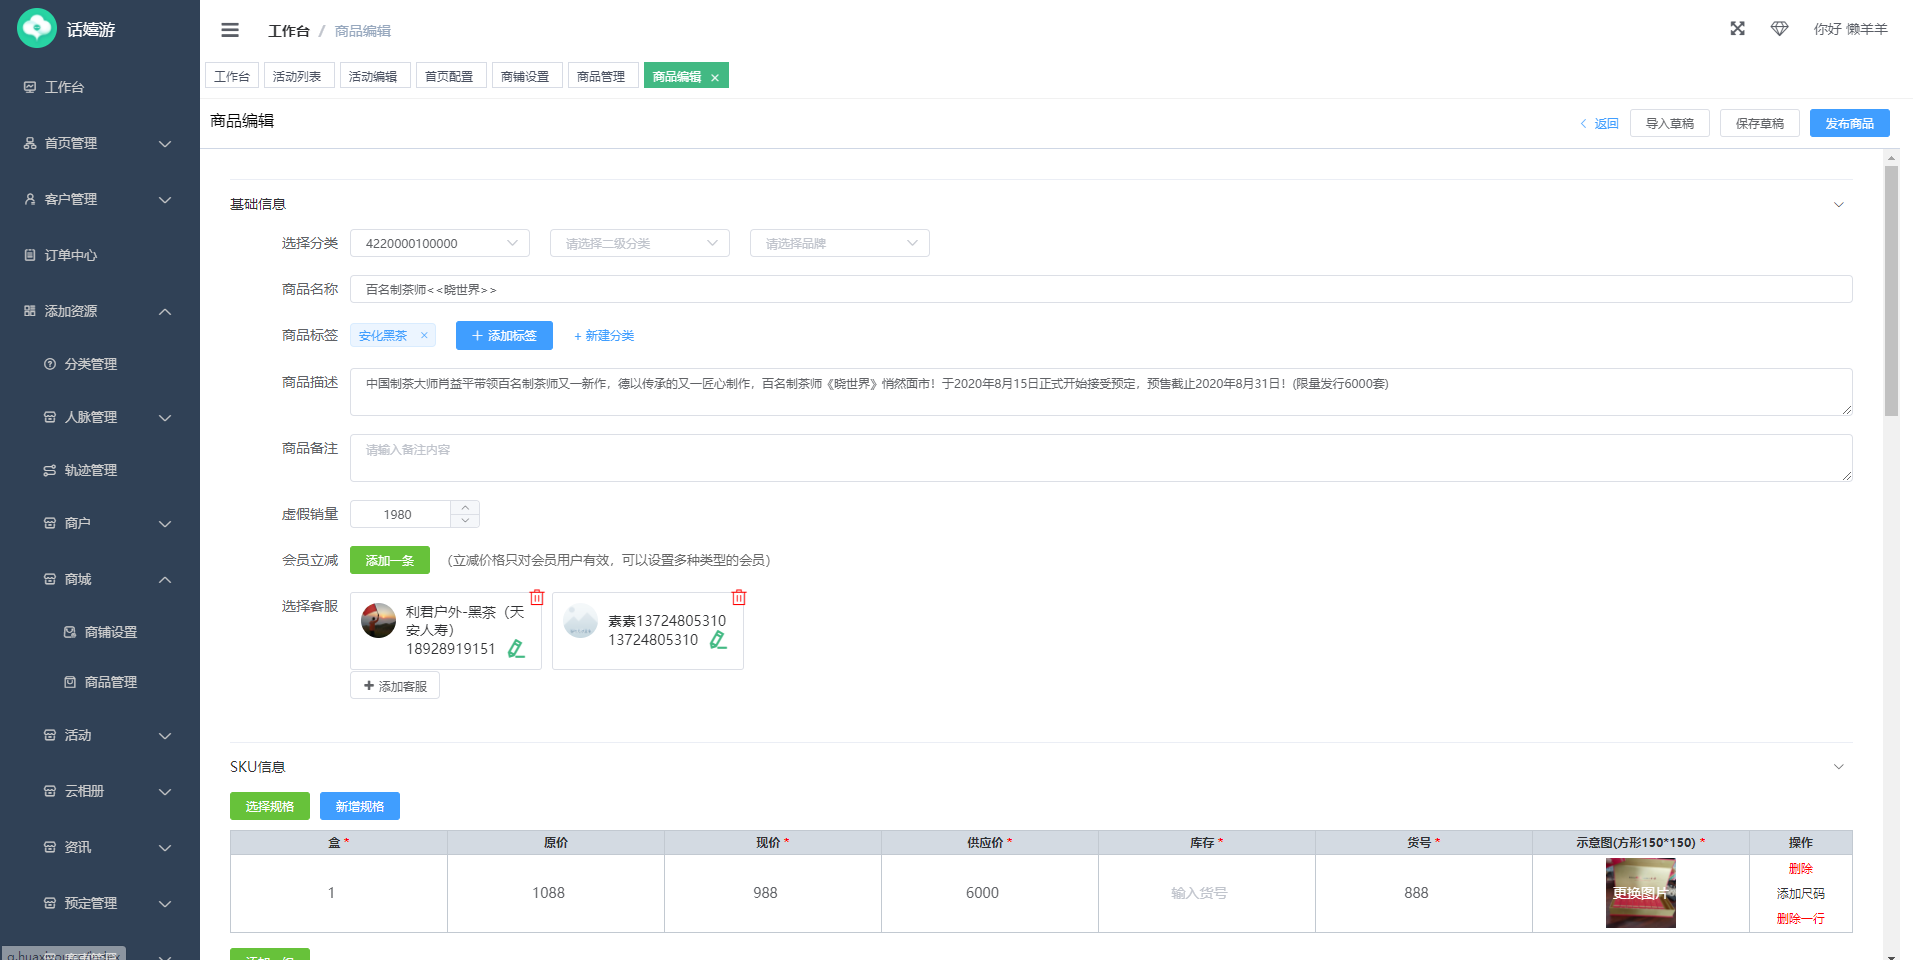Delete customer service 利君户外-黑茶 via trash icon
This screenshot has height=960, width=1913.
click(537, 597)
